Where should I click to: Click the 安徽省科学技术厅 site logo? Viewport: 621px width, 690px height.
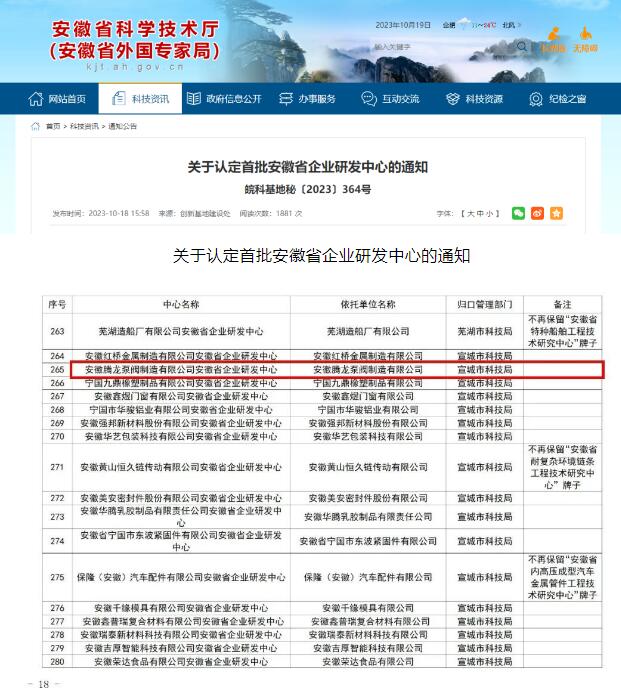click(x=134, y=46)
